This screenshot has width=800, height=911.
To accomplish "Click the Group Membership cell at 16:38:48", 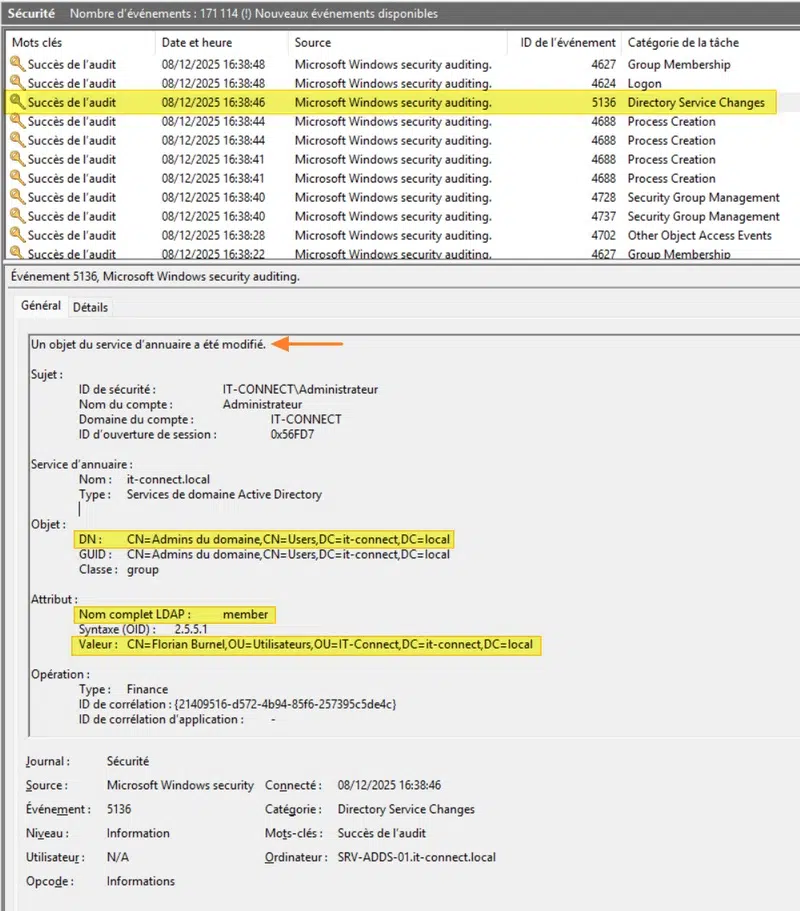I will pyautogui.click(x=679, y=64).
